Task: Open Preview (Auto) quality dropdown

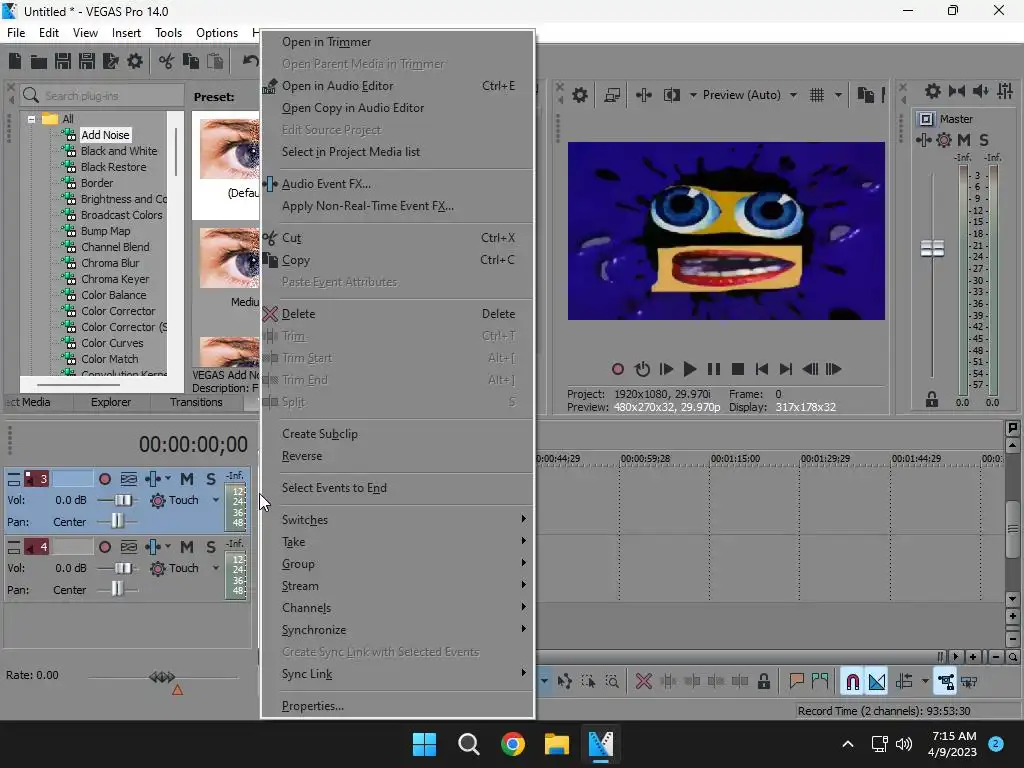Action: (x=793, y=95)
